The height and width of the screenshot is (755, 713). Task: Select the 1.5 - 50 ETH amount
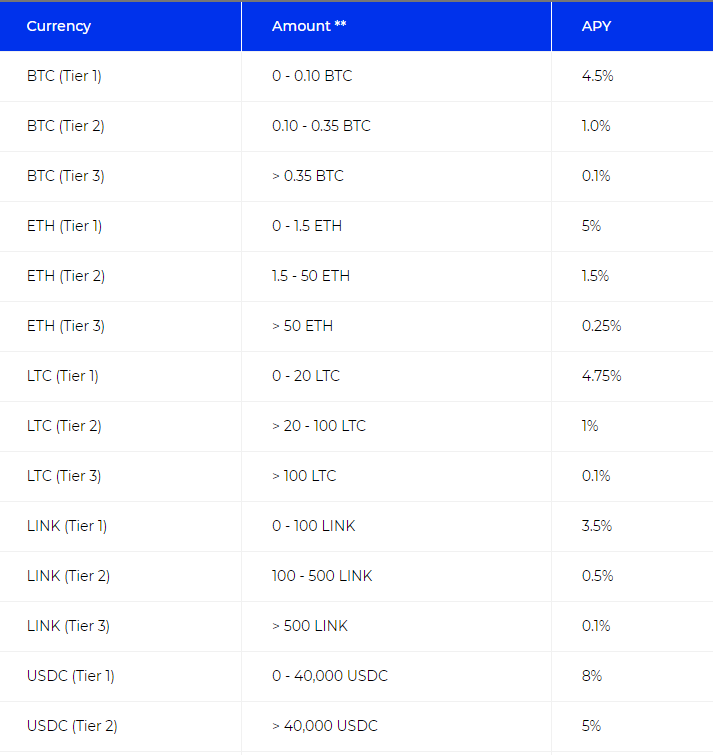coord(311,276)
